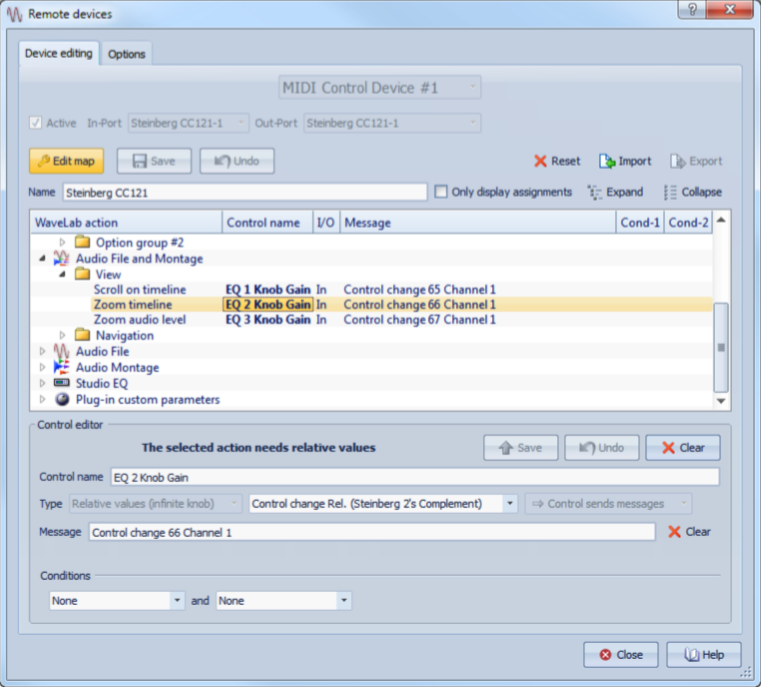Click the top Undo button beside Save
Image resolution: width=761 pixels, height=687 pixels.
[237, 161]
